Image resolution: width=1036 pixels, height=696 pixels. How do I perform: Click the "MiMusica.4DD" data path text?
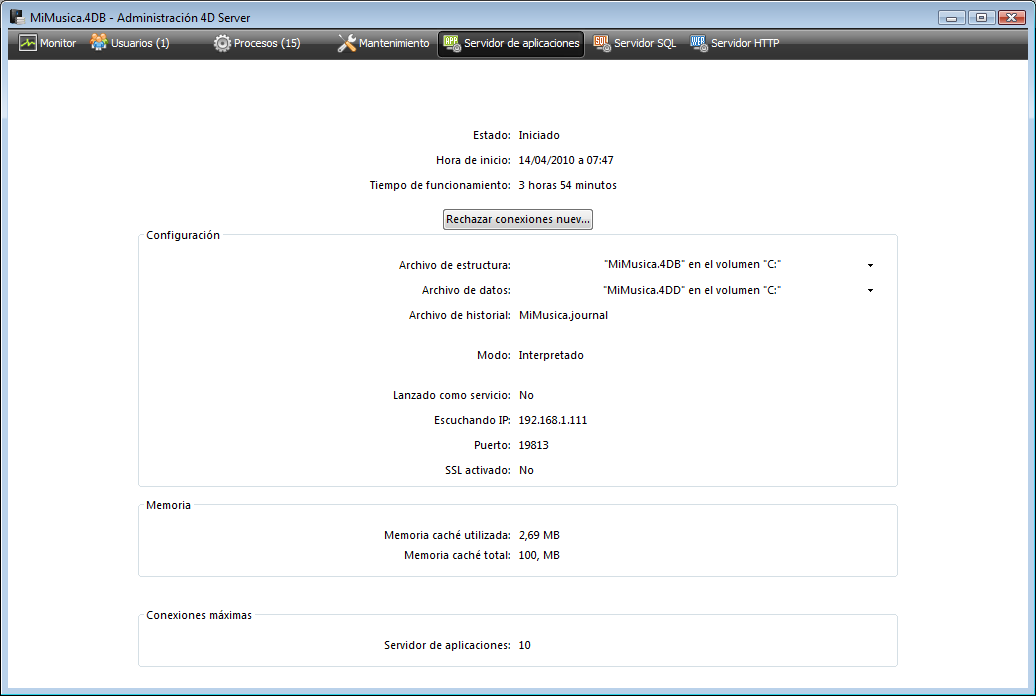692,290
